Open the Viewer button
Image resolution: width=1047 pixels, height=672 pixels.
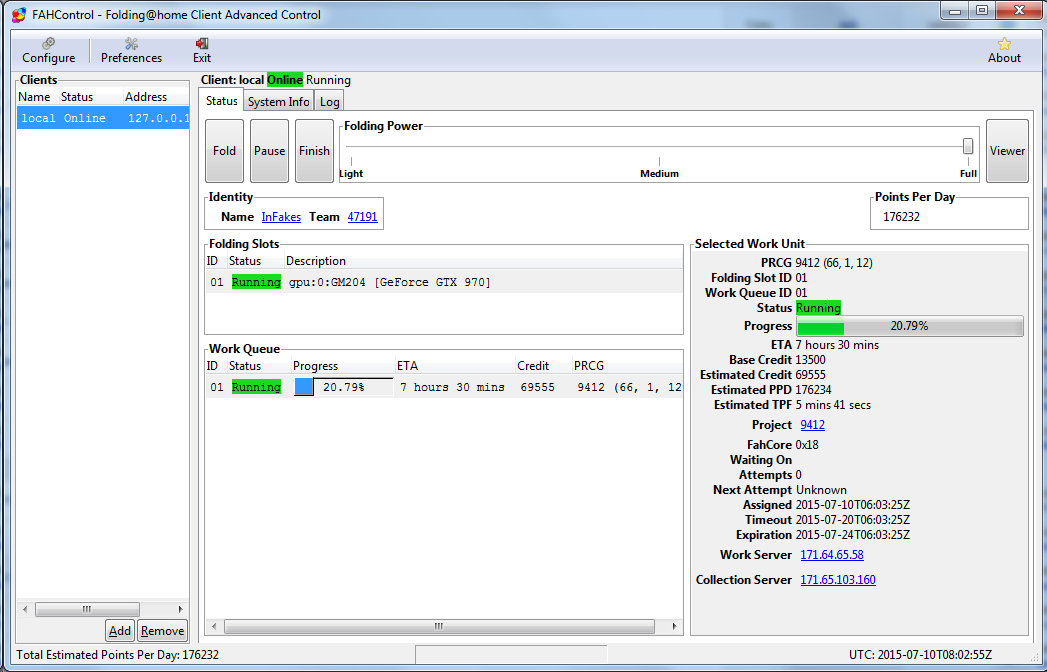tap(1007, 151)
